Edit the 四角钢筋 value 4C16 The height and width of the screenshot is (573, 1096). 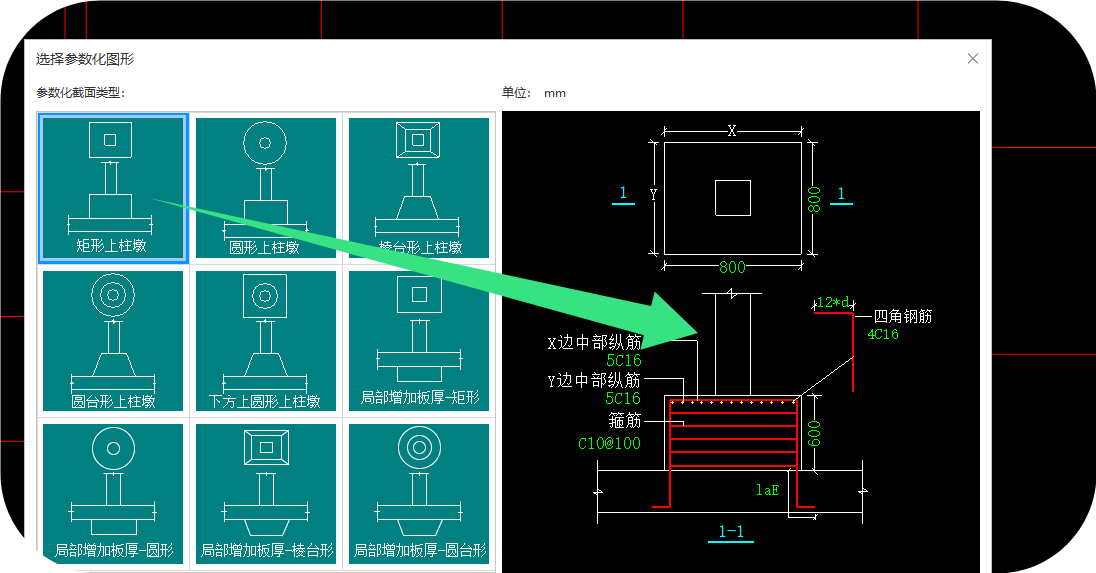(x=883, y=335)
